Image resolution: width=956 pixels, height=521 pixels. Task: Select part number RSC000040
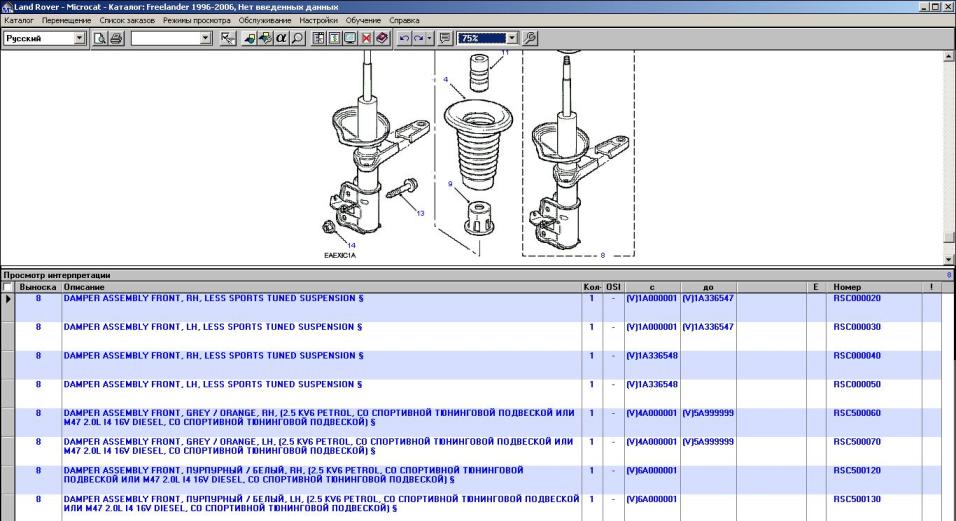click(857, 355)
